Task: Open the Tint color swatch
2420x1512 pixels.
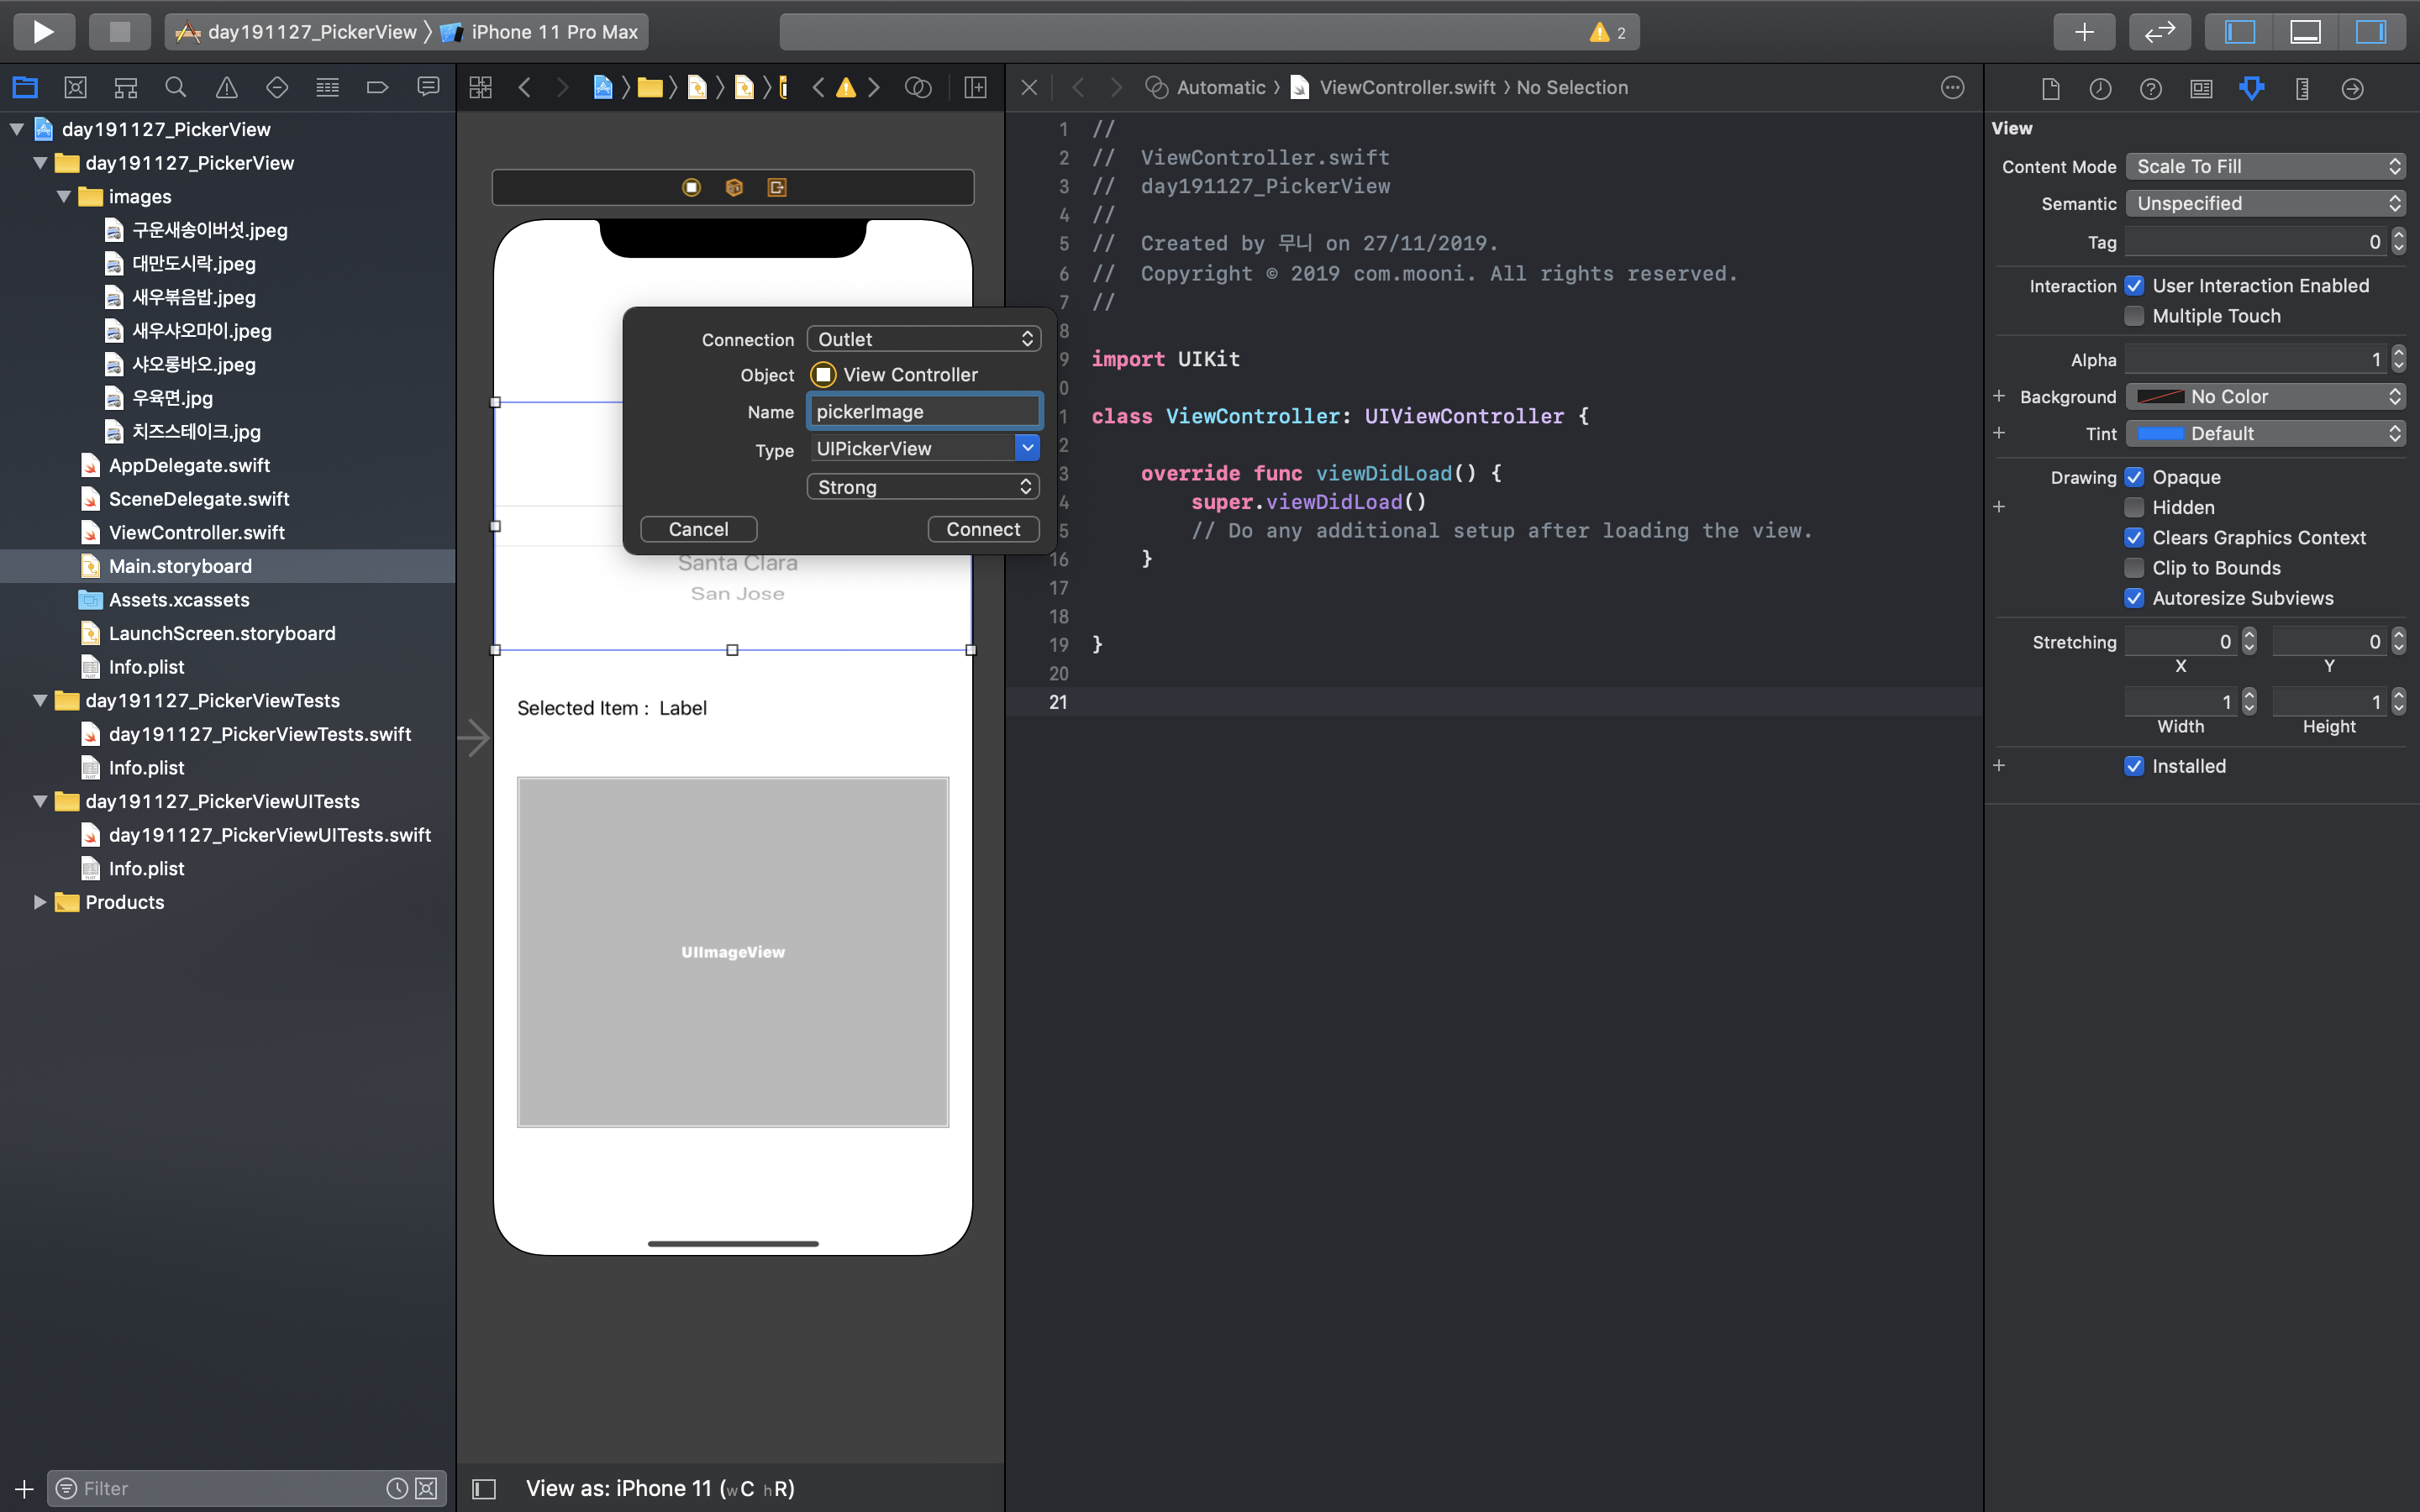Action: [2160, 433]
